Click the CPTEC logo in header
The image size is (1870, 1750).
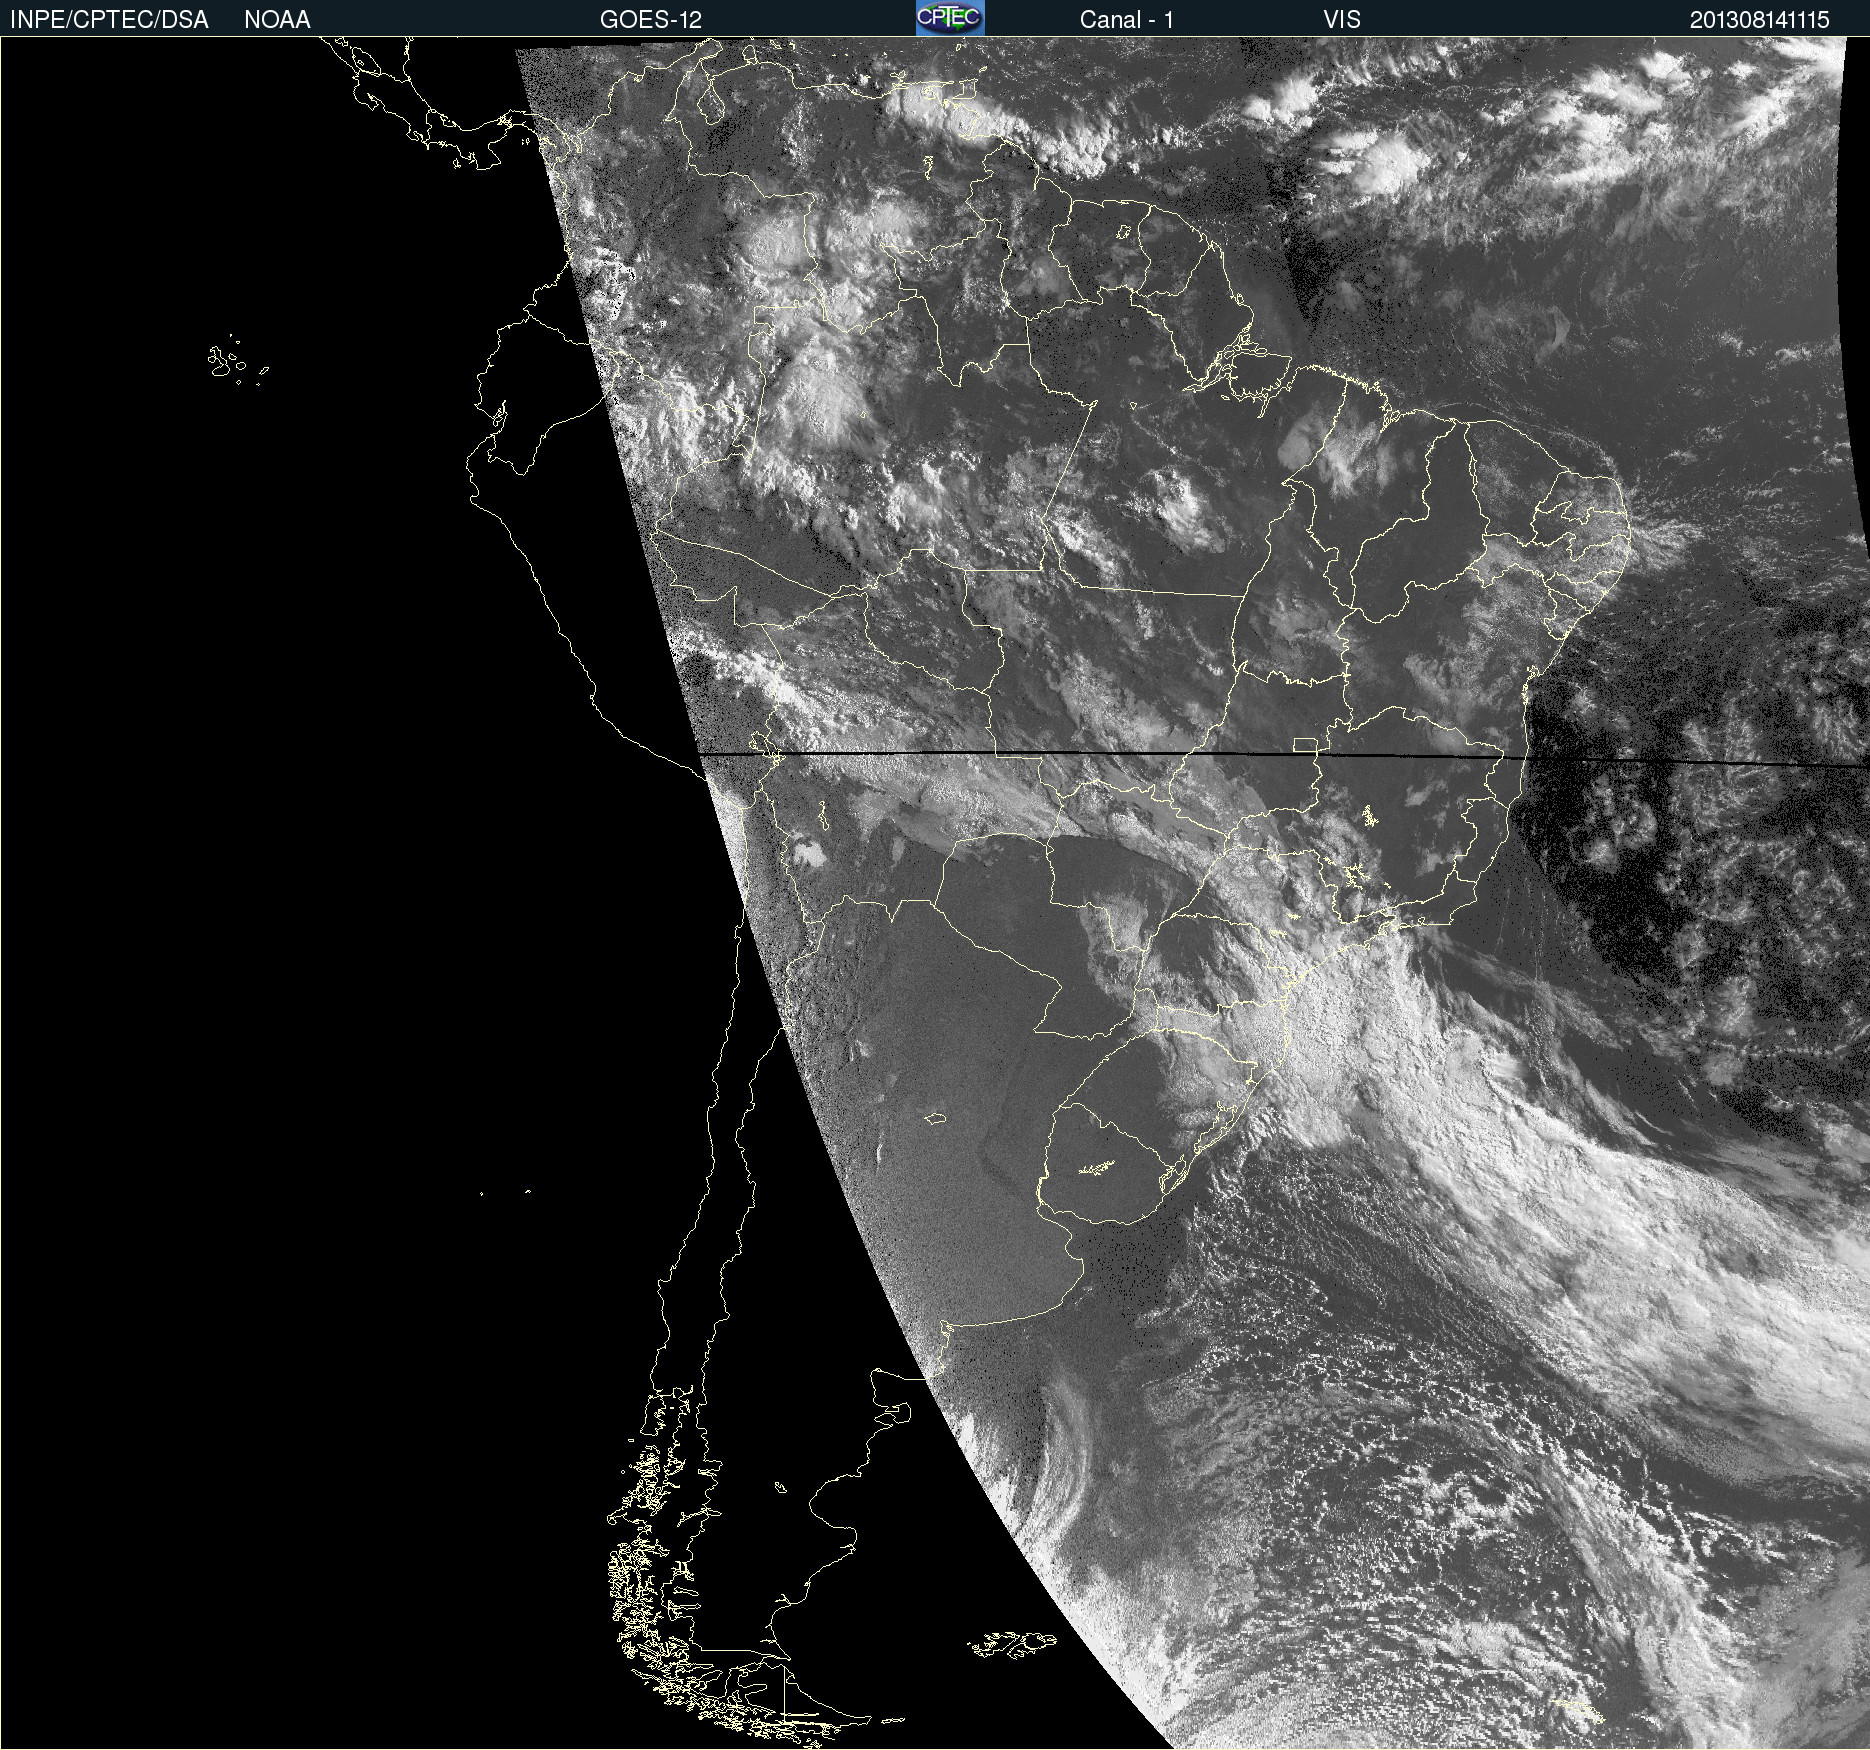(x=950, y=18)
